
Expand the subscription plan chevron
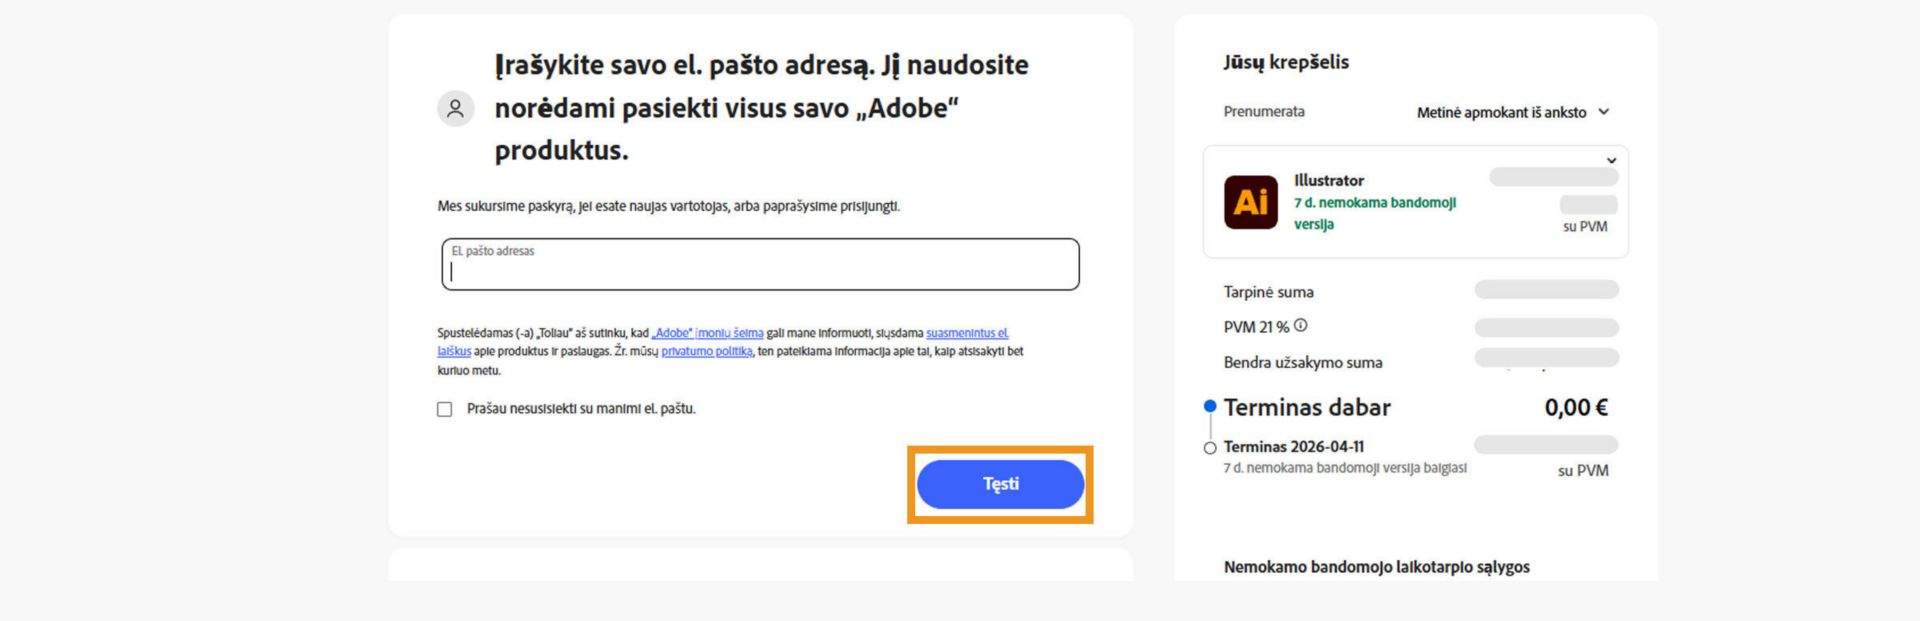click(x=1606, y=112)
